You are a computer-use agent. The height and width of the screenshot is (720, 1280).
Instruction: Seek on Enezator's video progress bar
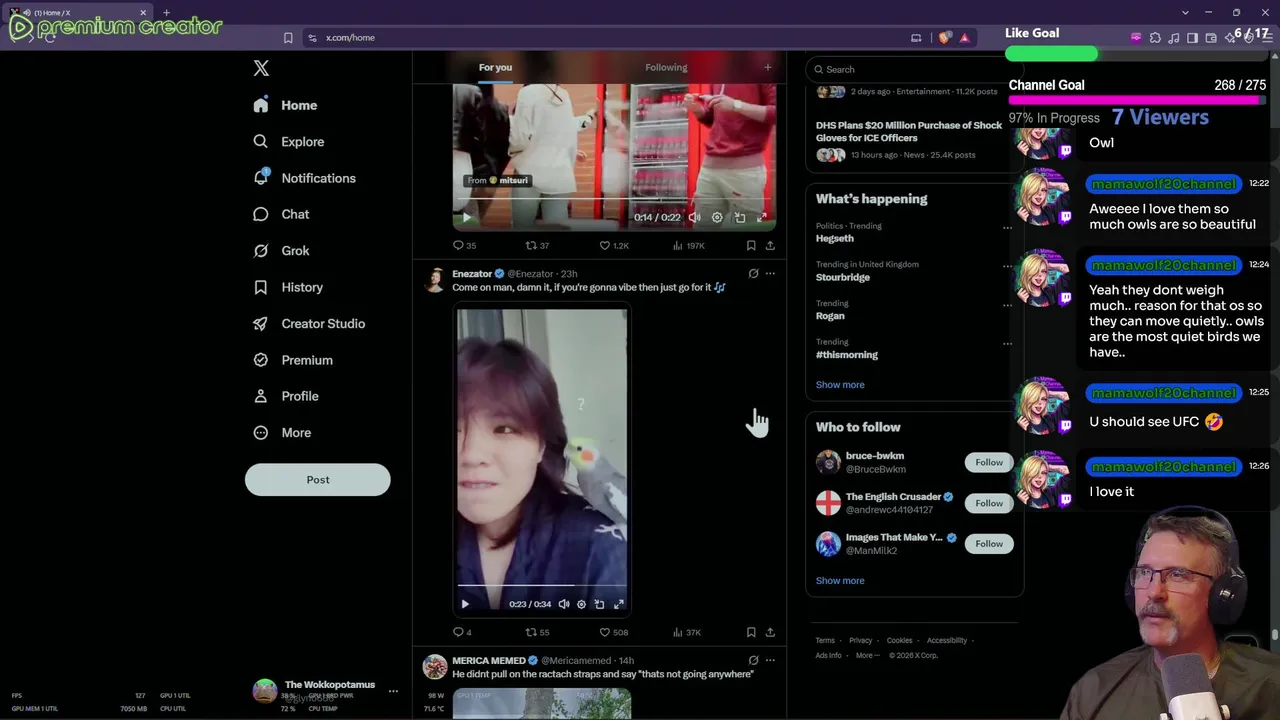[x=542, y=585]
